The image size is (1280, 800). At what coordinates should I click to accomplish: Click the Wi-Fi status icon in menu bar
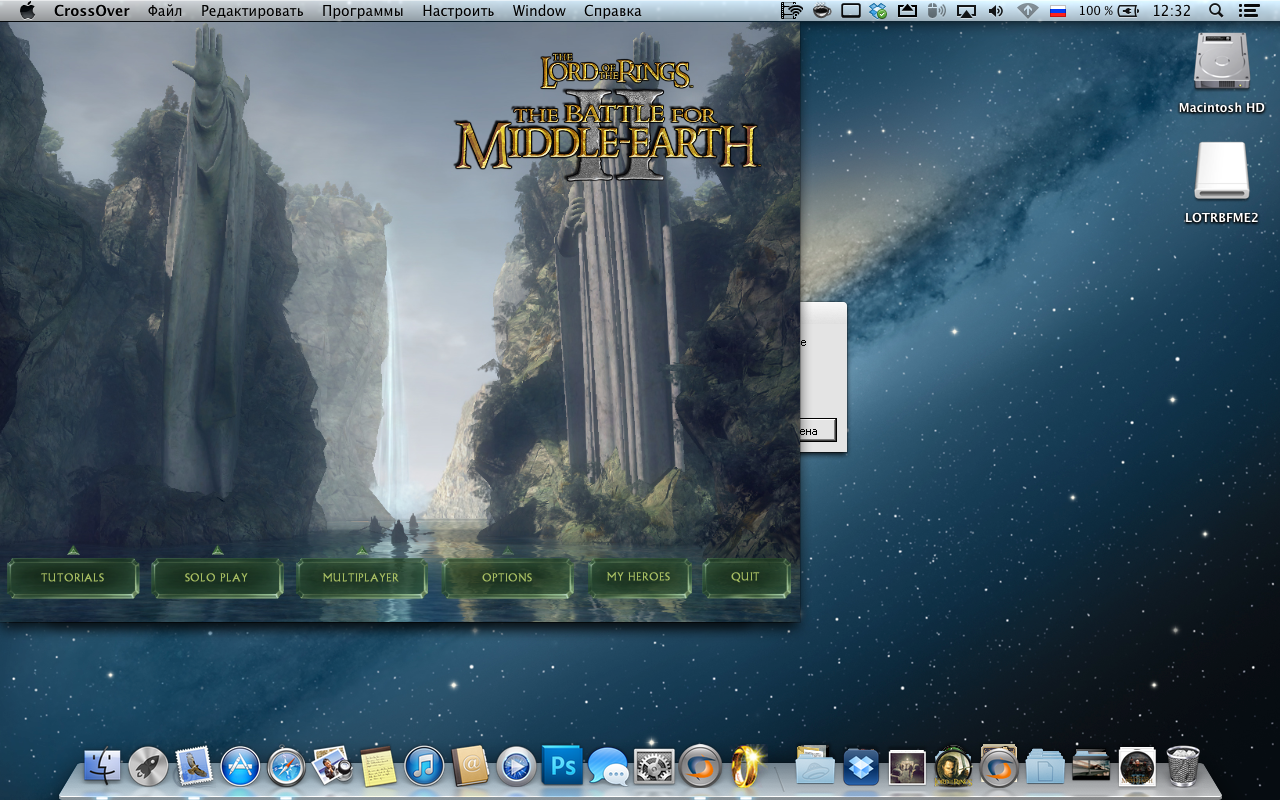click(1027, 11)
